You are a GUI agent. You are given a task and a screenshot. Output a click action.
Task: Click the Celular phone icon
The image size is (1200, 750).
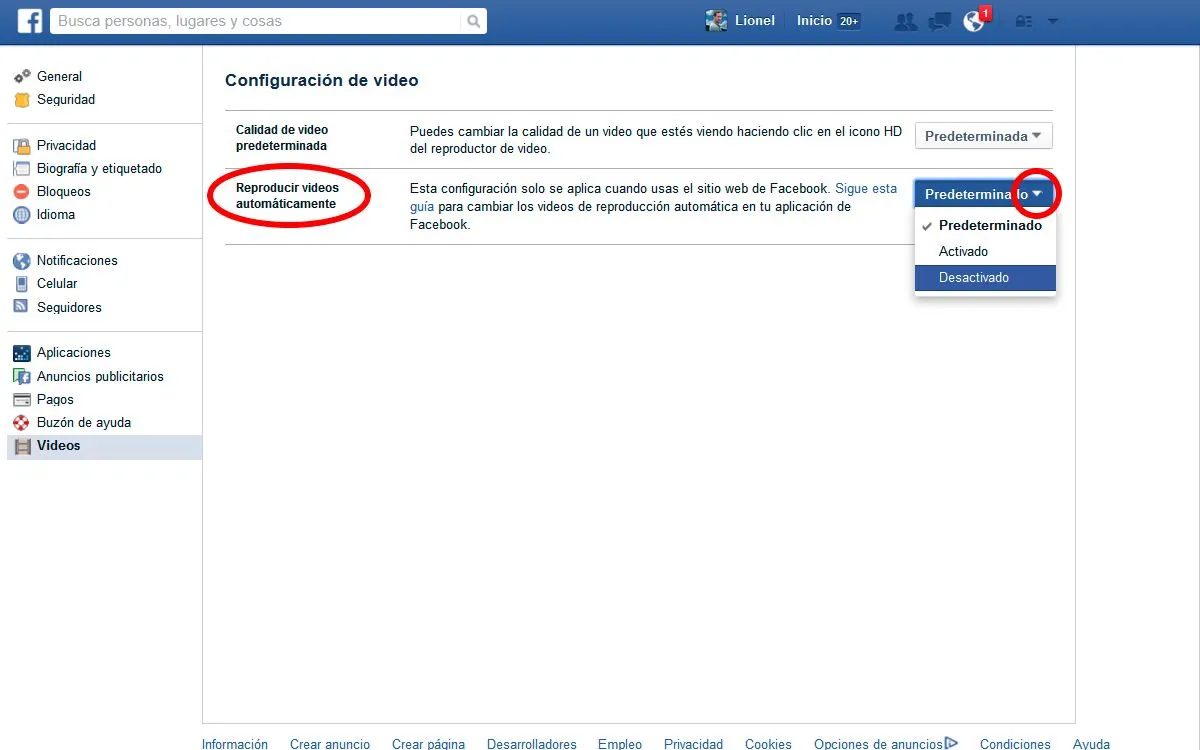point(22,283)
